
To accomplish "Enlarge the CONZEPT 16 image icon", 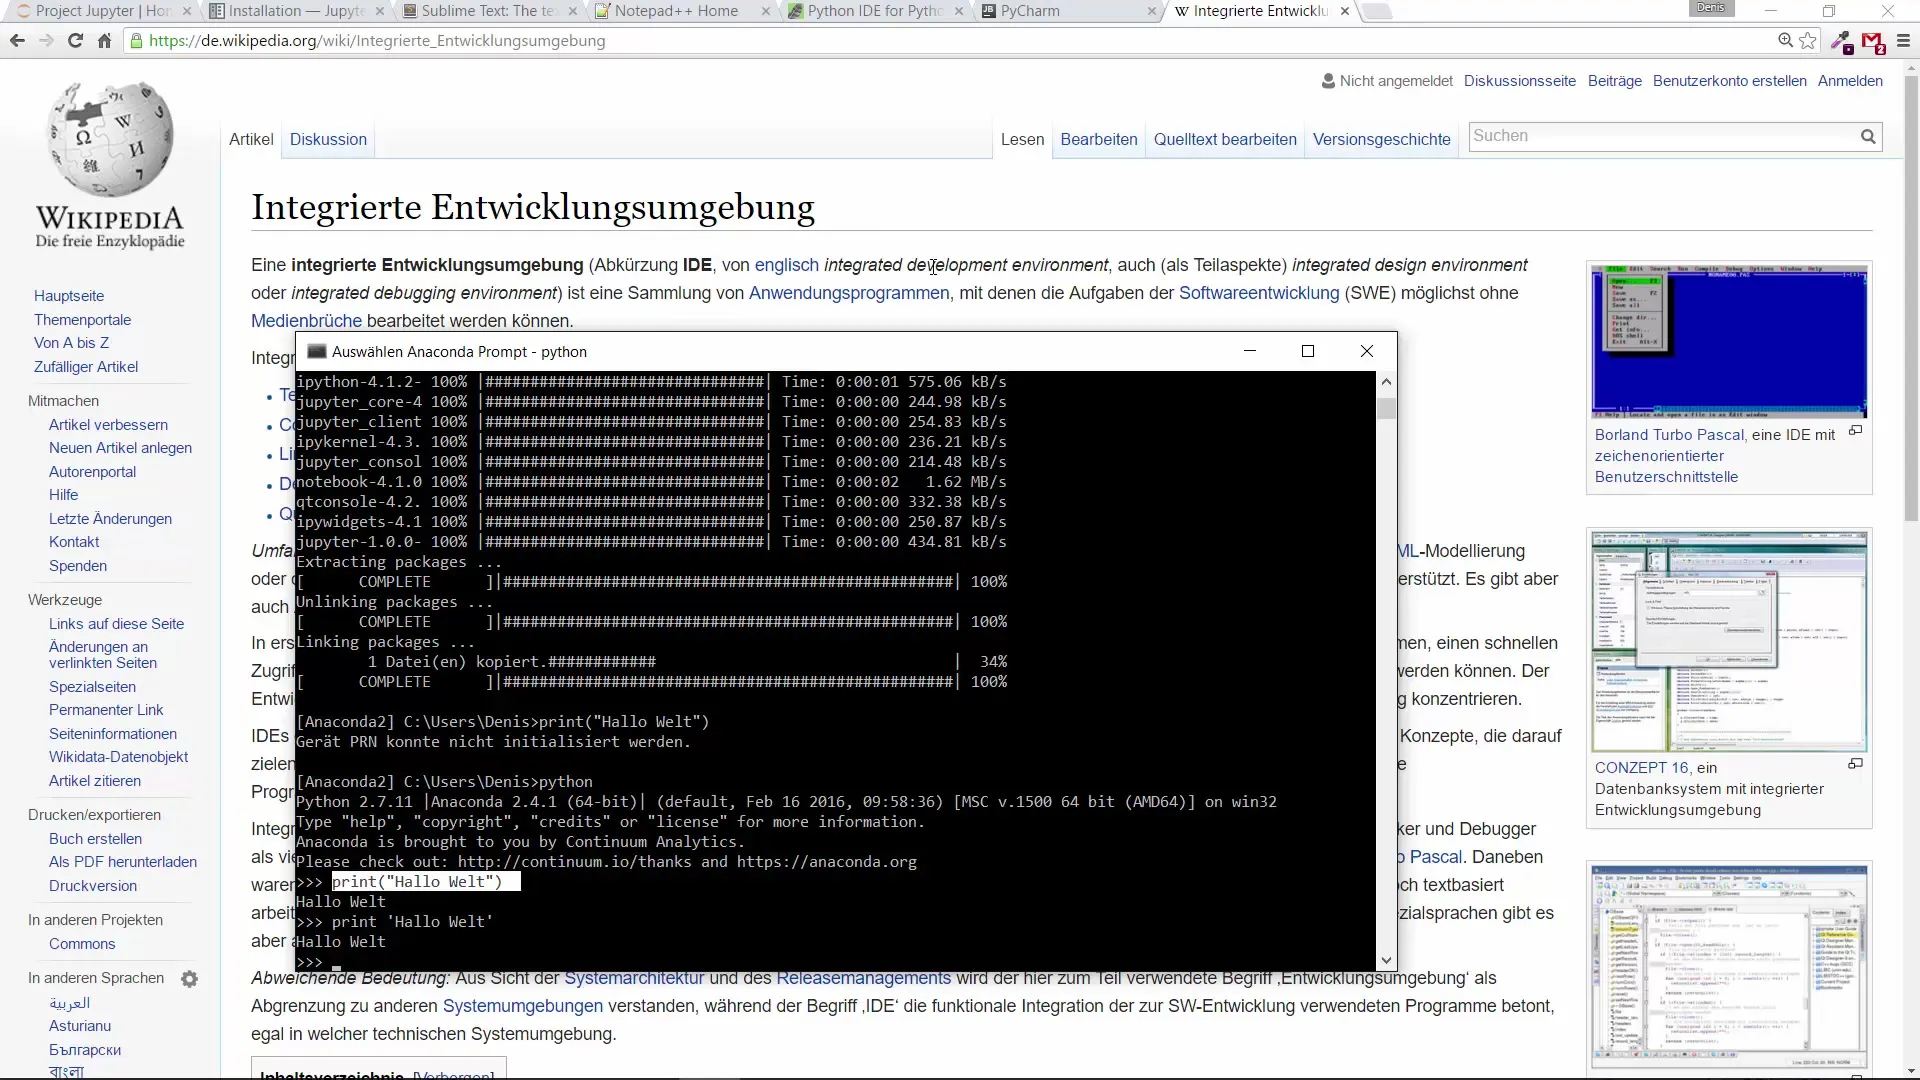I will click(1855, 764).
